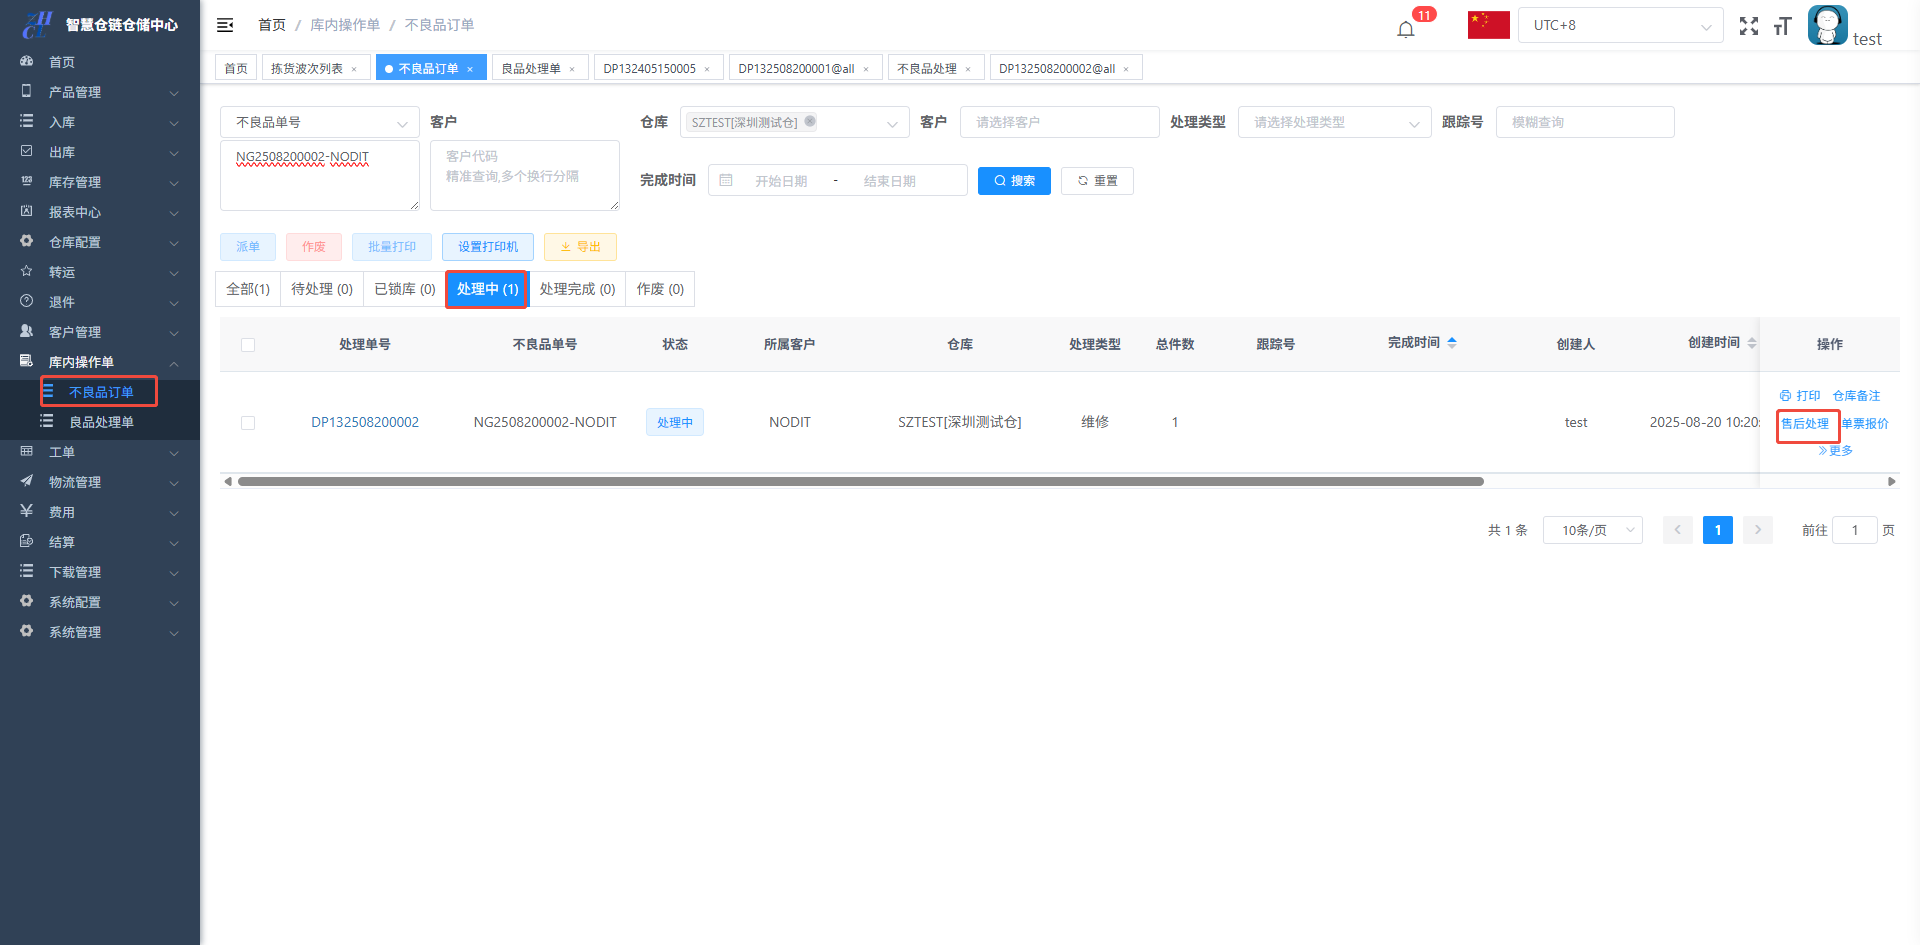Open the test user avatar
The image size is (1920, 945).
point(1827,26)
